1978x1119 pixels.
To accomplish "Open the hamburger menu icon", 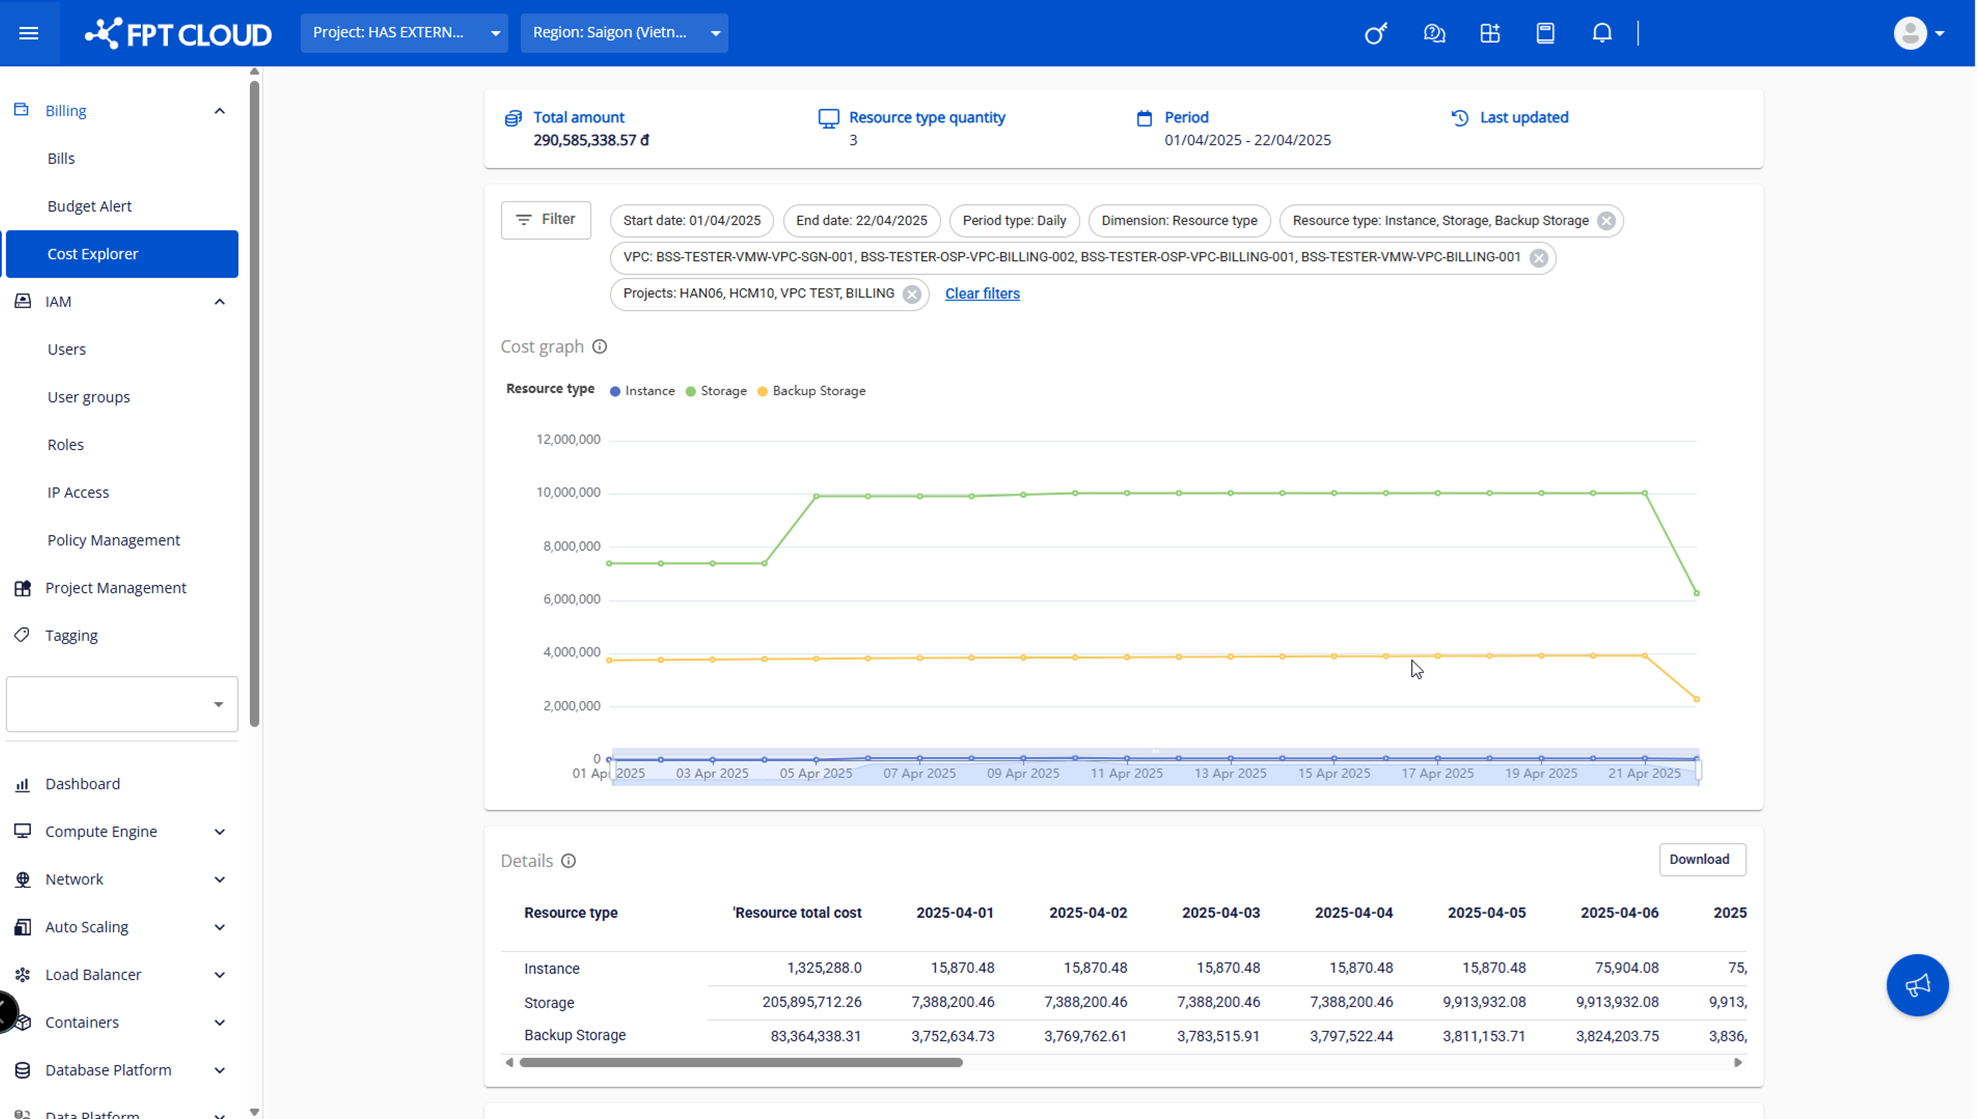I will pyautogui.click(x=28, y=33).
